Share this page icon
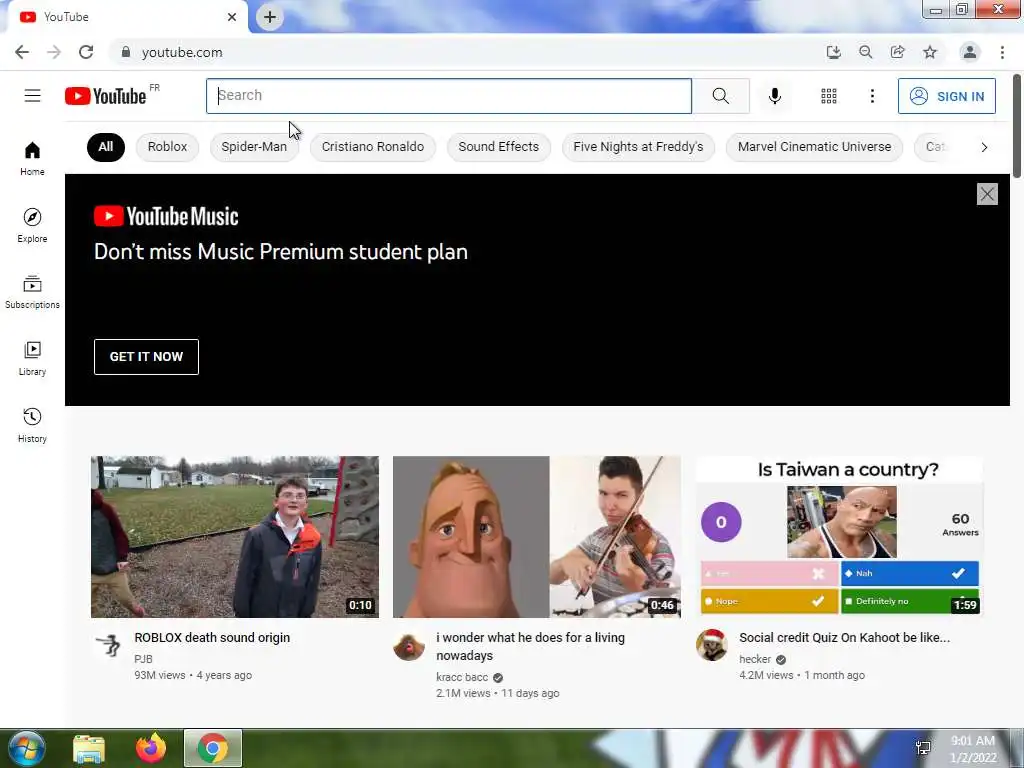The image size is (1024, 768). click(897, 52)
